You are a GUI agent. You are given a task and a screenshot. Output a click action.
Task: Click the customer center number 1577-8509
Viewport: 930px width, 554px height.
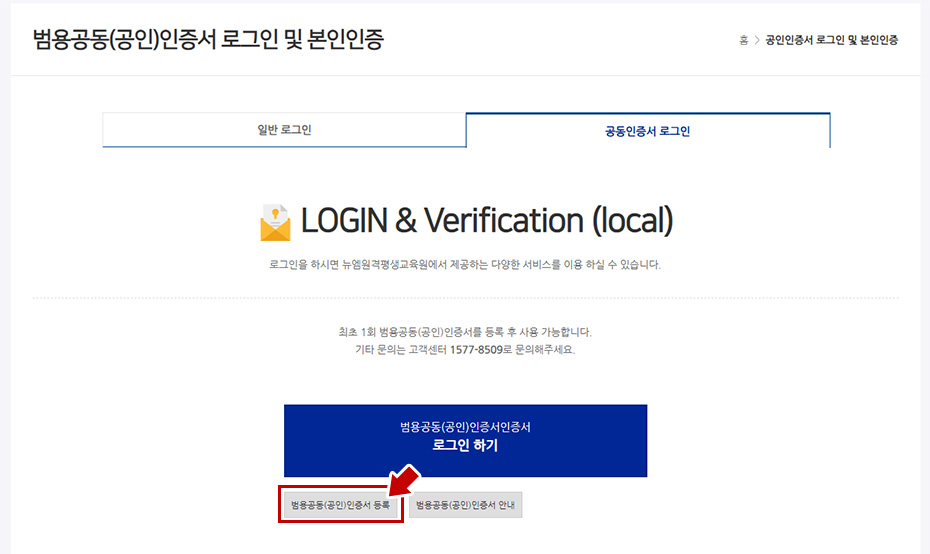coord(476,351)
